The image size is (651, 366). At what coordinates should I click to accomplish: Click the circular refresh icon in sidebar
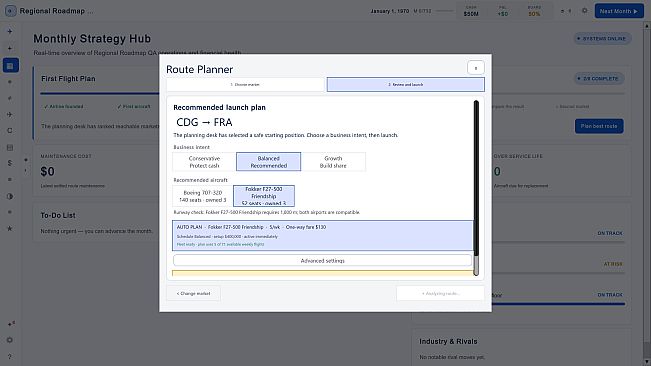(x=10, y=131)
